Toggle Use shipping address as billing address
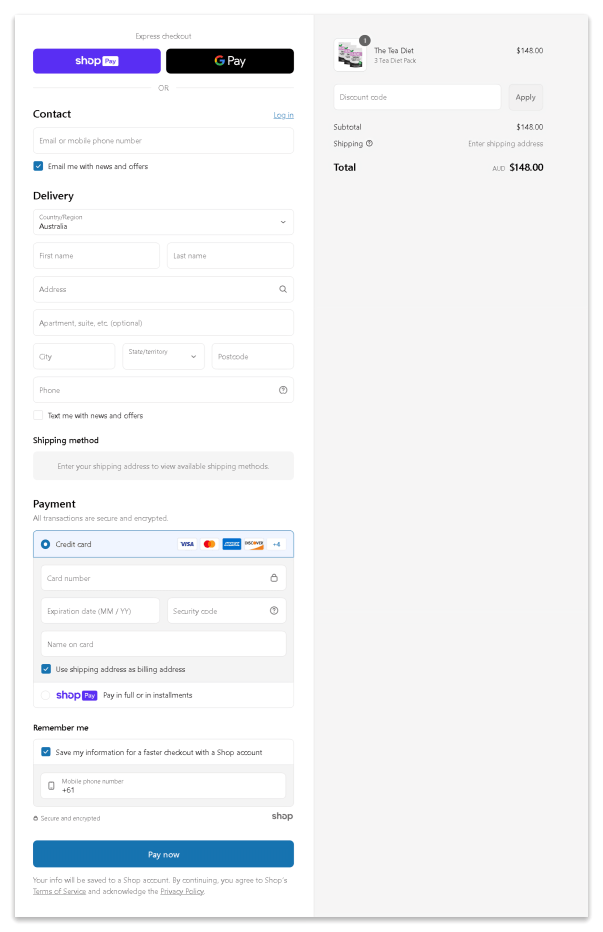 pyautogui.click(x=46, y=669)
